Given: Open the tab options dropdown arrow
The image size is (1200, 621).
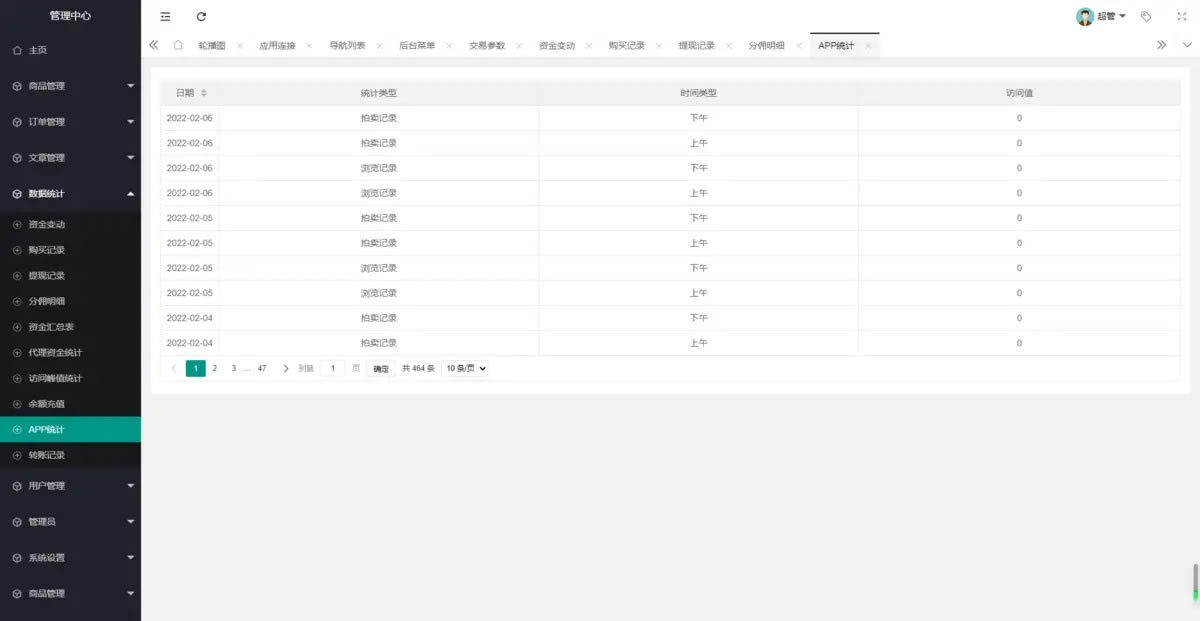Looking at the screenshot, I should pos(1187,45).
